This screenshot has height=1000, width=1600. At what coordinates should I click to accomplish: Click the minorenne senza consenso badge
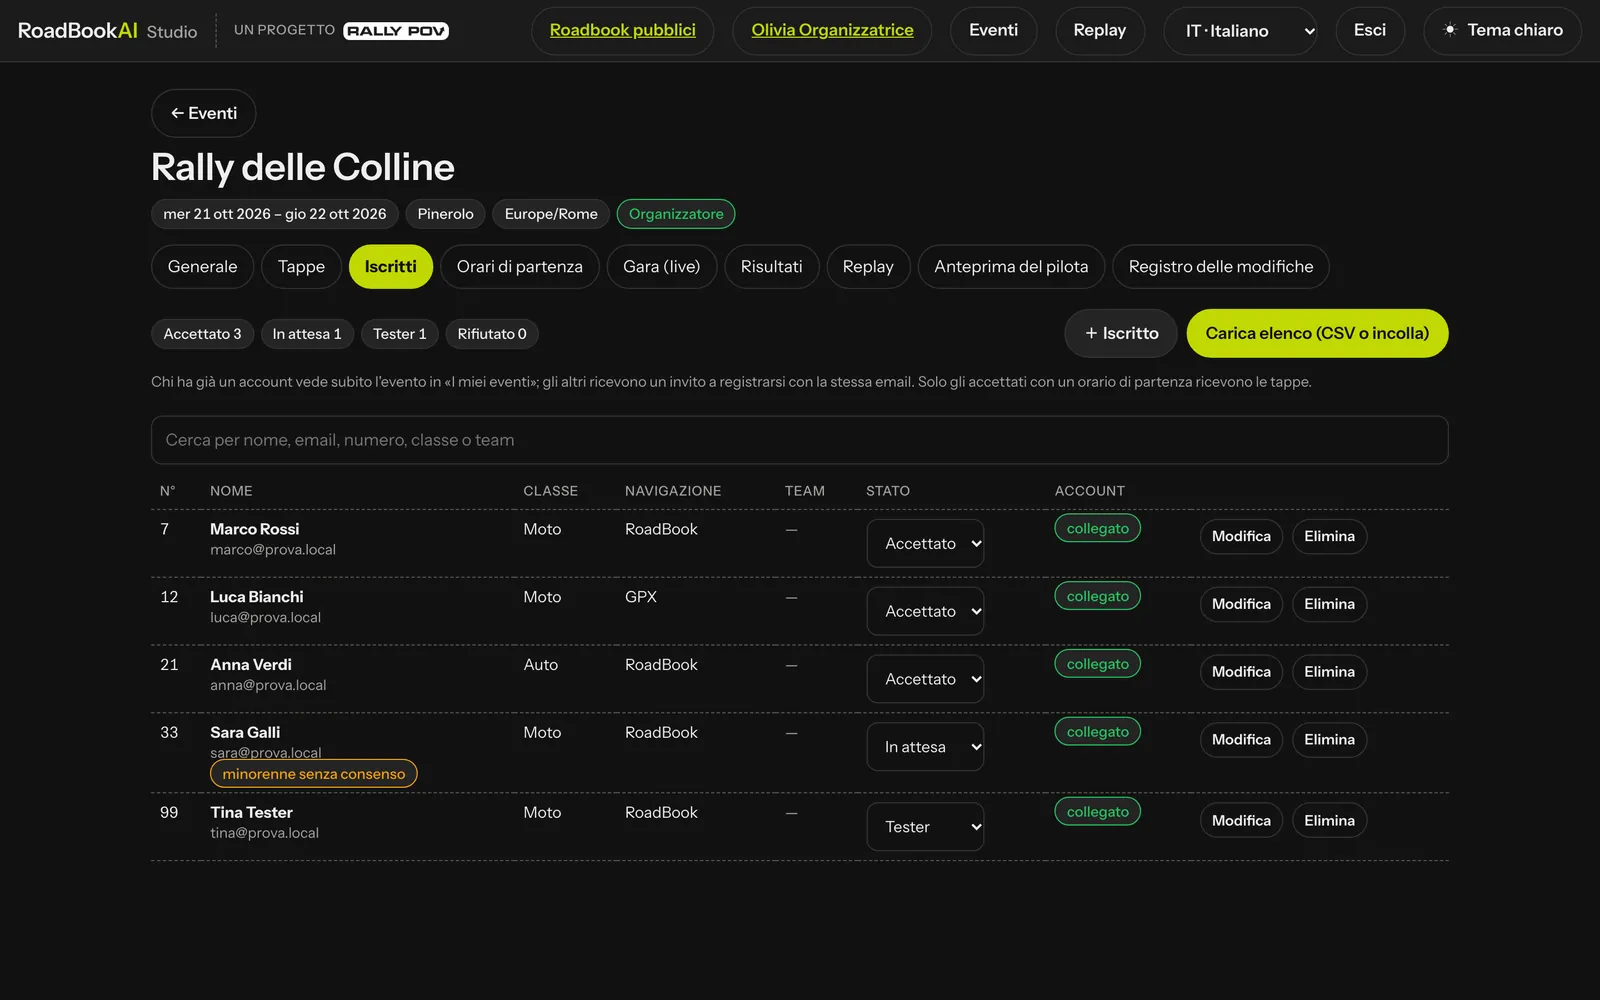[314, 774]
